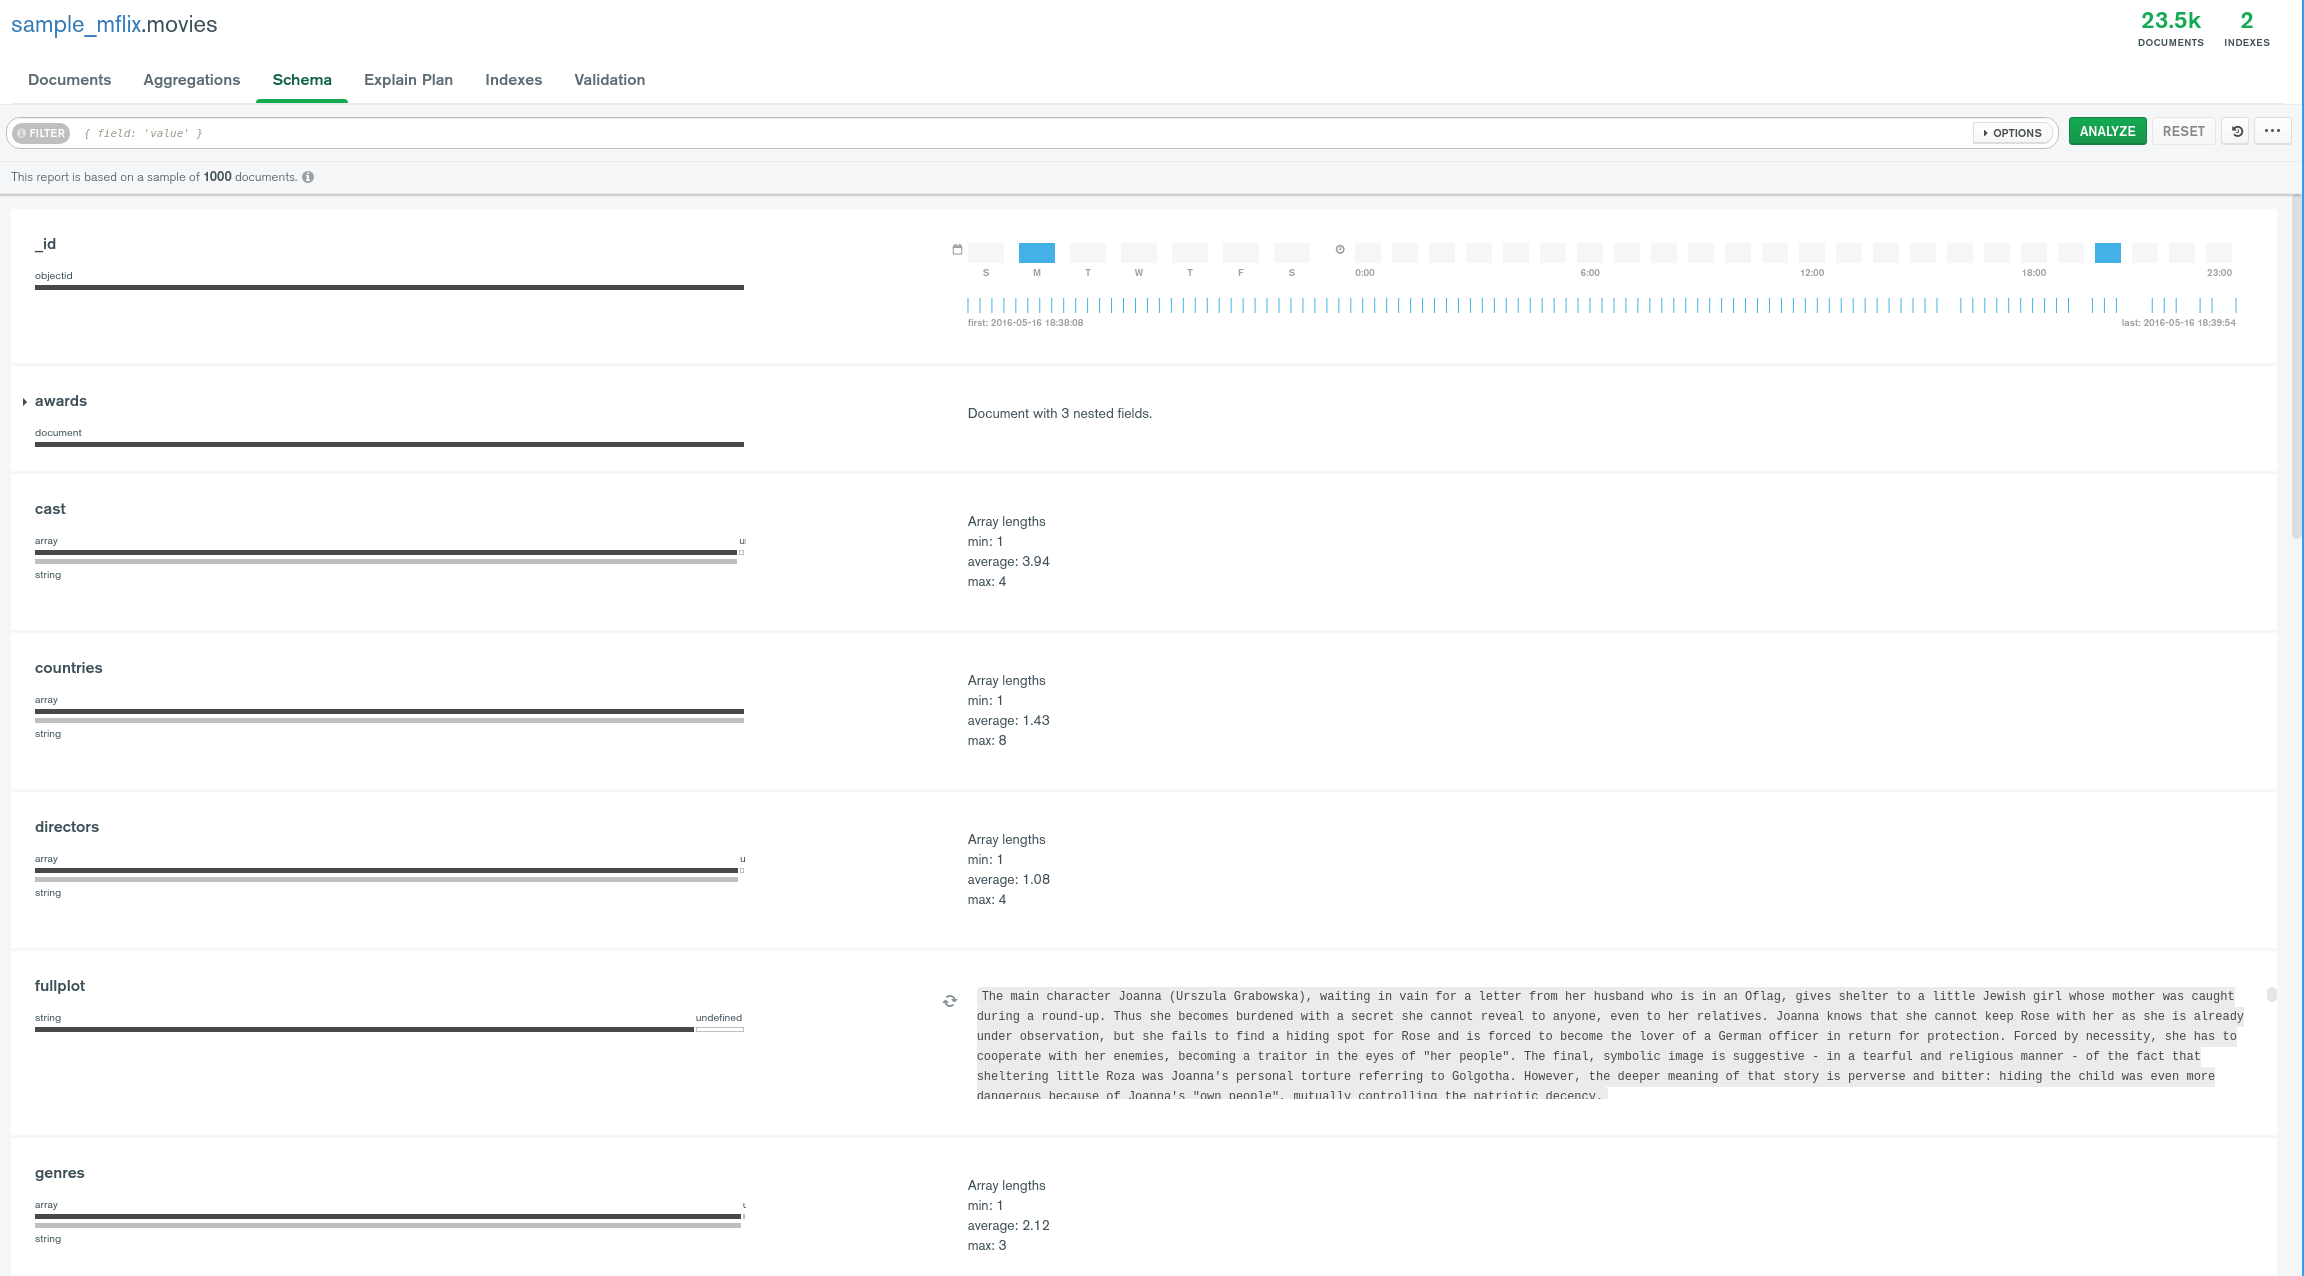
Task: Select the highlighted Monday bar
Action: click(1036, 253)
